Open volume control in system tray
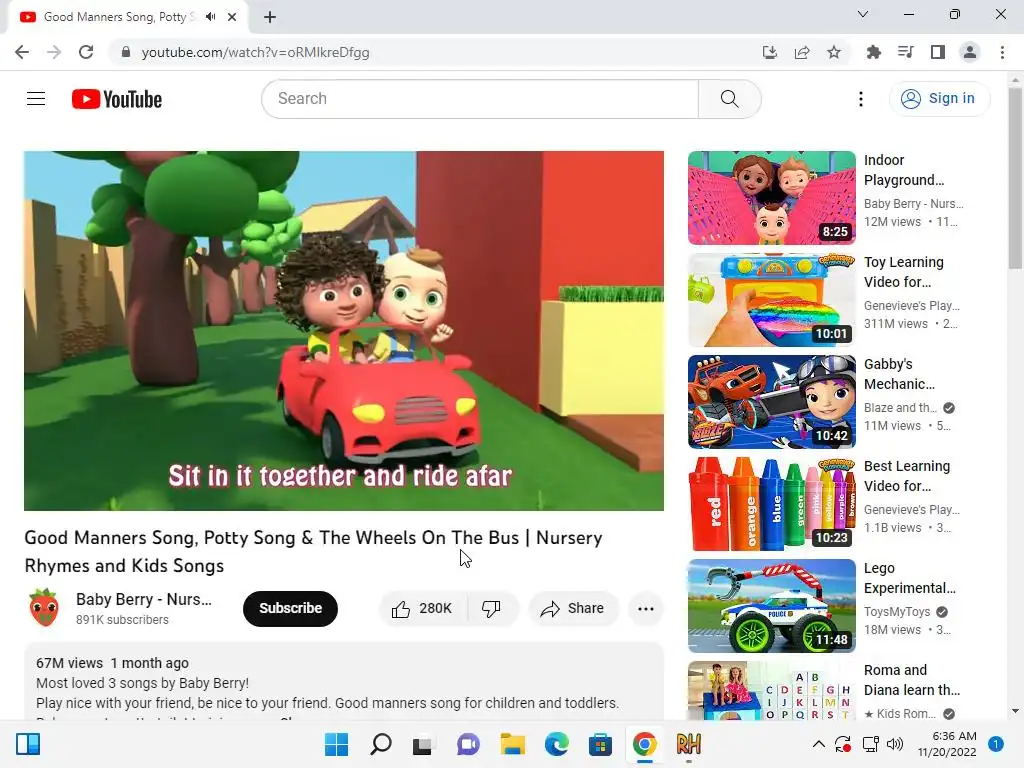This screenshot has height=768, width=1024. click(x=895, y=744)
